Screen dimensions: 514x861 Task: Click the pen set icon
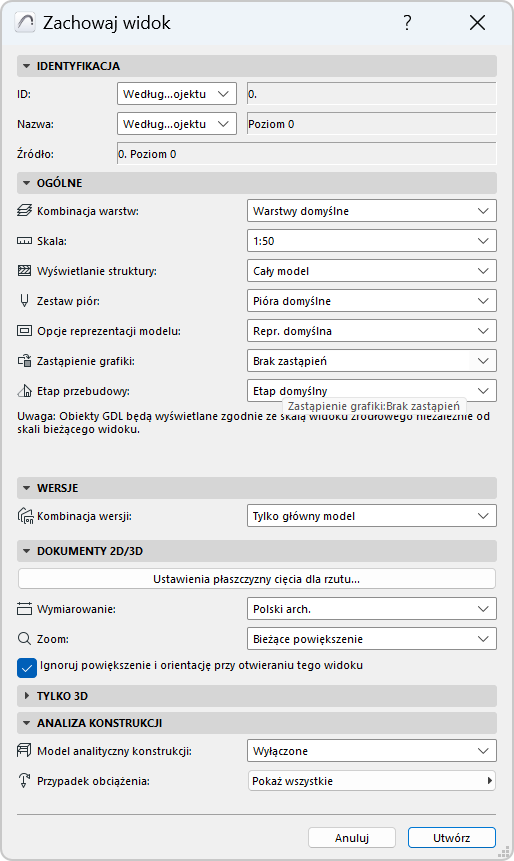(x=24, y=300)
